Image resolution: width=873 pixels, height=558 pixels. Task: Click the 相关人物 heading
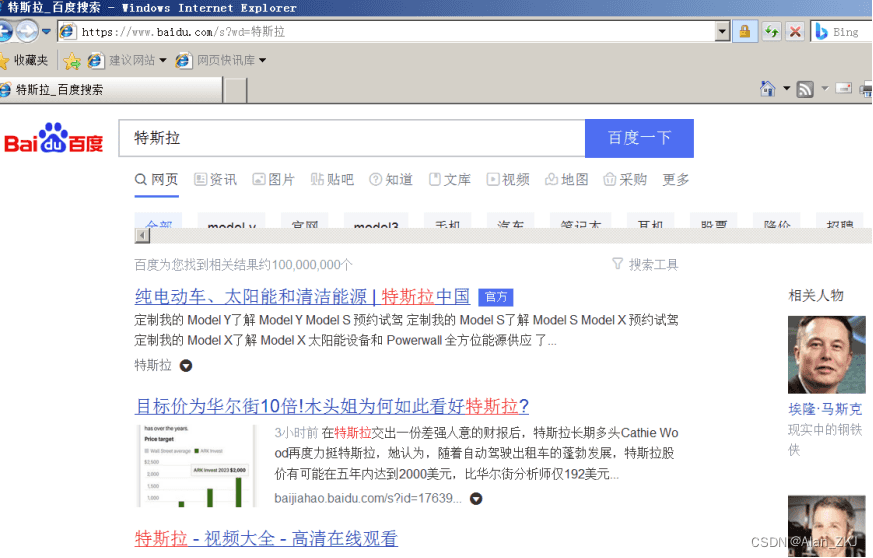[816, 296]
